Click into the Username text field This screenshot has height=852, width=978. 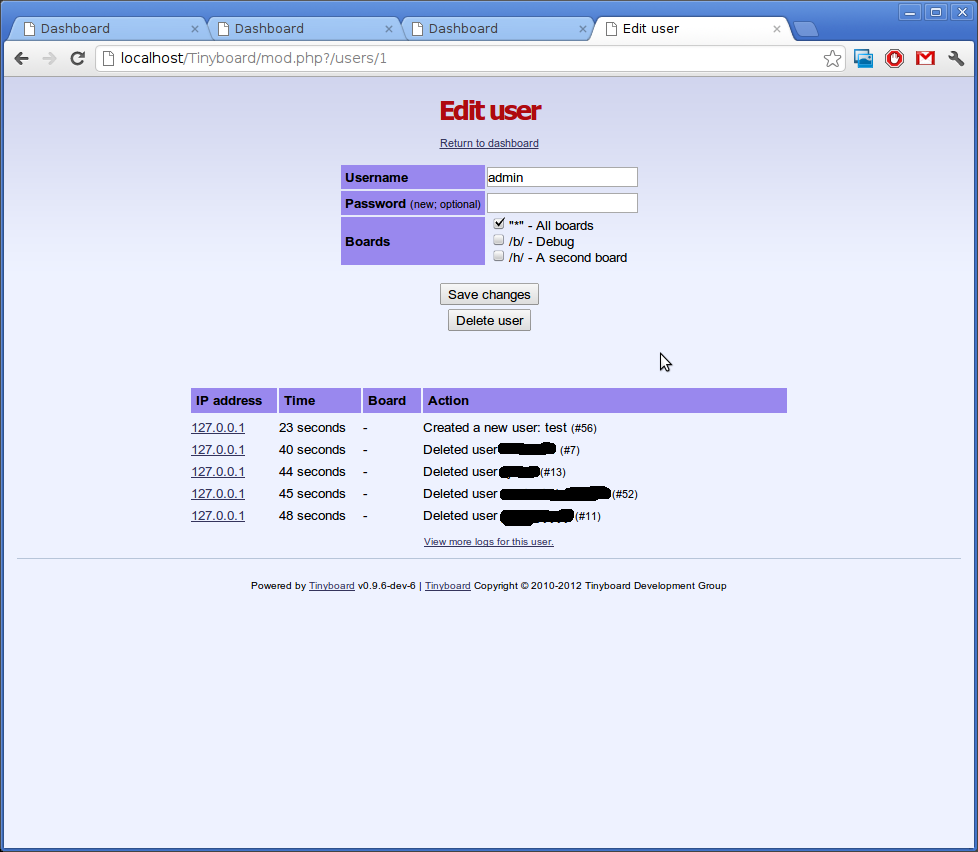(x=561, y=177)
